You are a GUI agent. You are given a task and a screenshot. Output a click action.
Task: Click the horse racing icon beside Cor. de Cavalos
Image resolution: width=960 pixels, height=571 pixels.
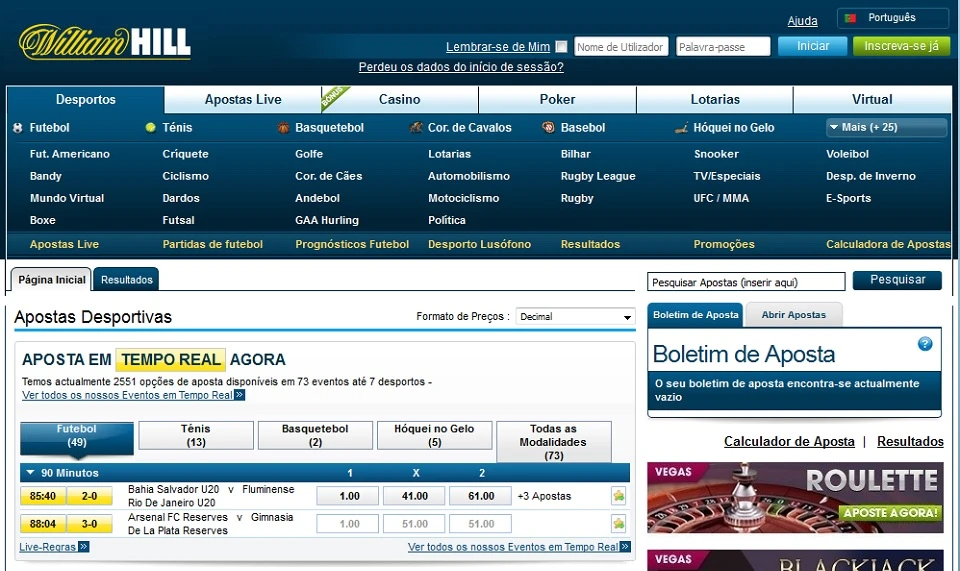pyautogui.click(x=416, y=128)
